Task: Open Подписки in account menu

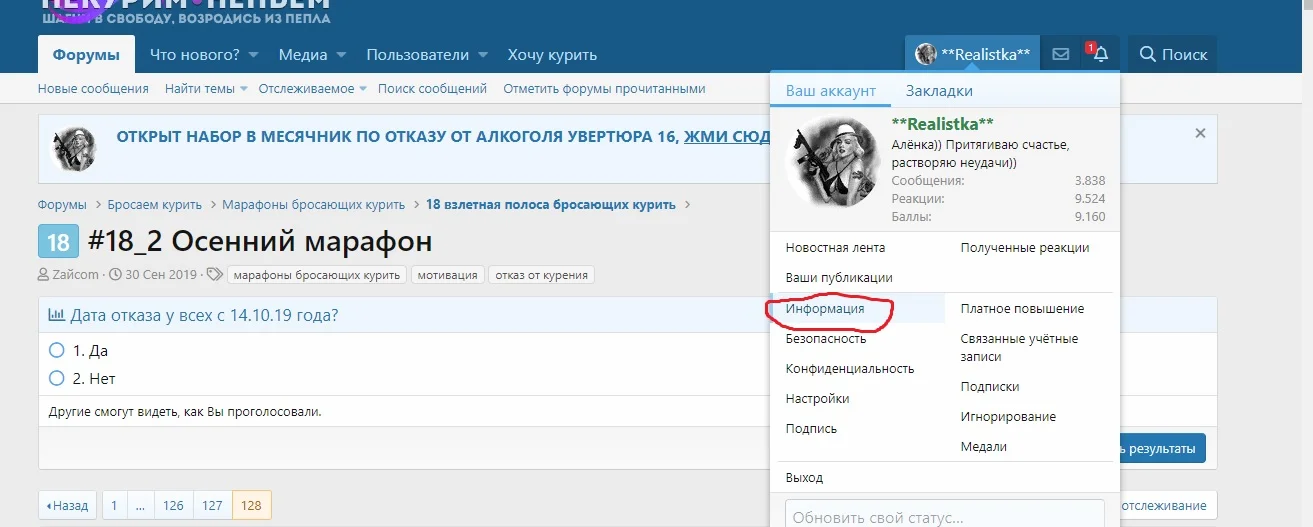Action: [990, 387]
